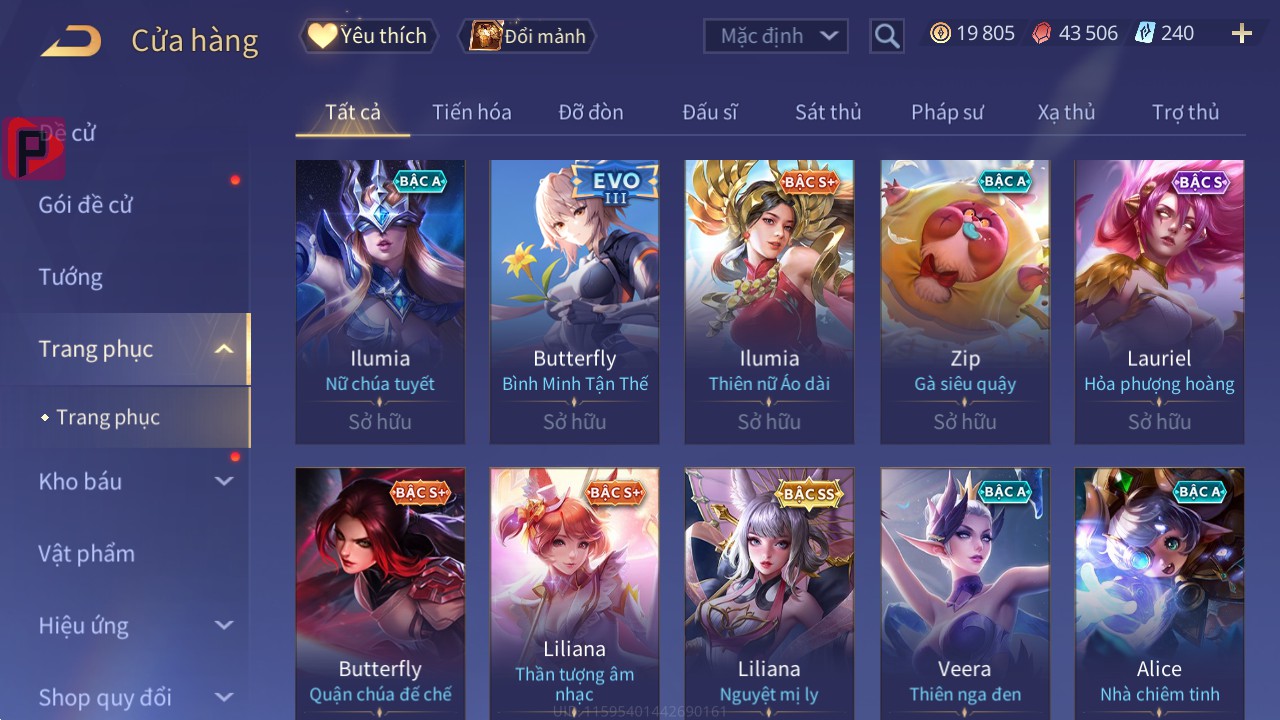Open the Mặc định sort dropdown
This screenshot has height=720, width=1280.
point(776,36)
